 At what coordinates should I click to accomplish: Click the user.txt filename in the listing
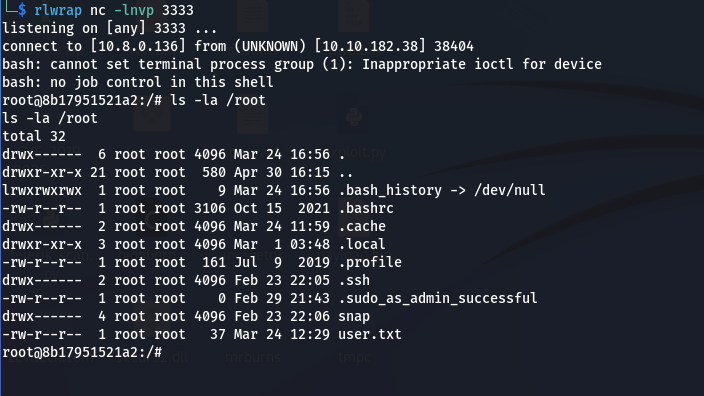[370, 334]
